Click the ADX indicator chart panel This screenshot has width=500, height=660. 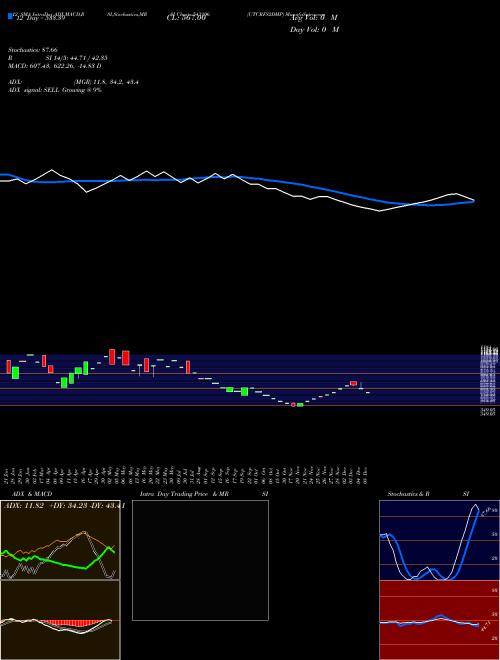(60, 540)
